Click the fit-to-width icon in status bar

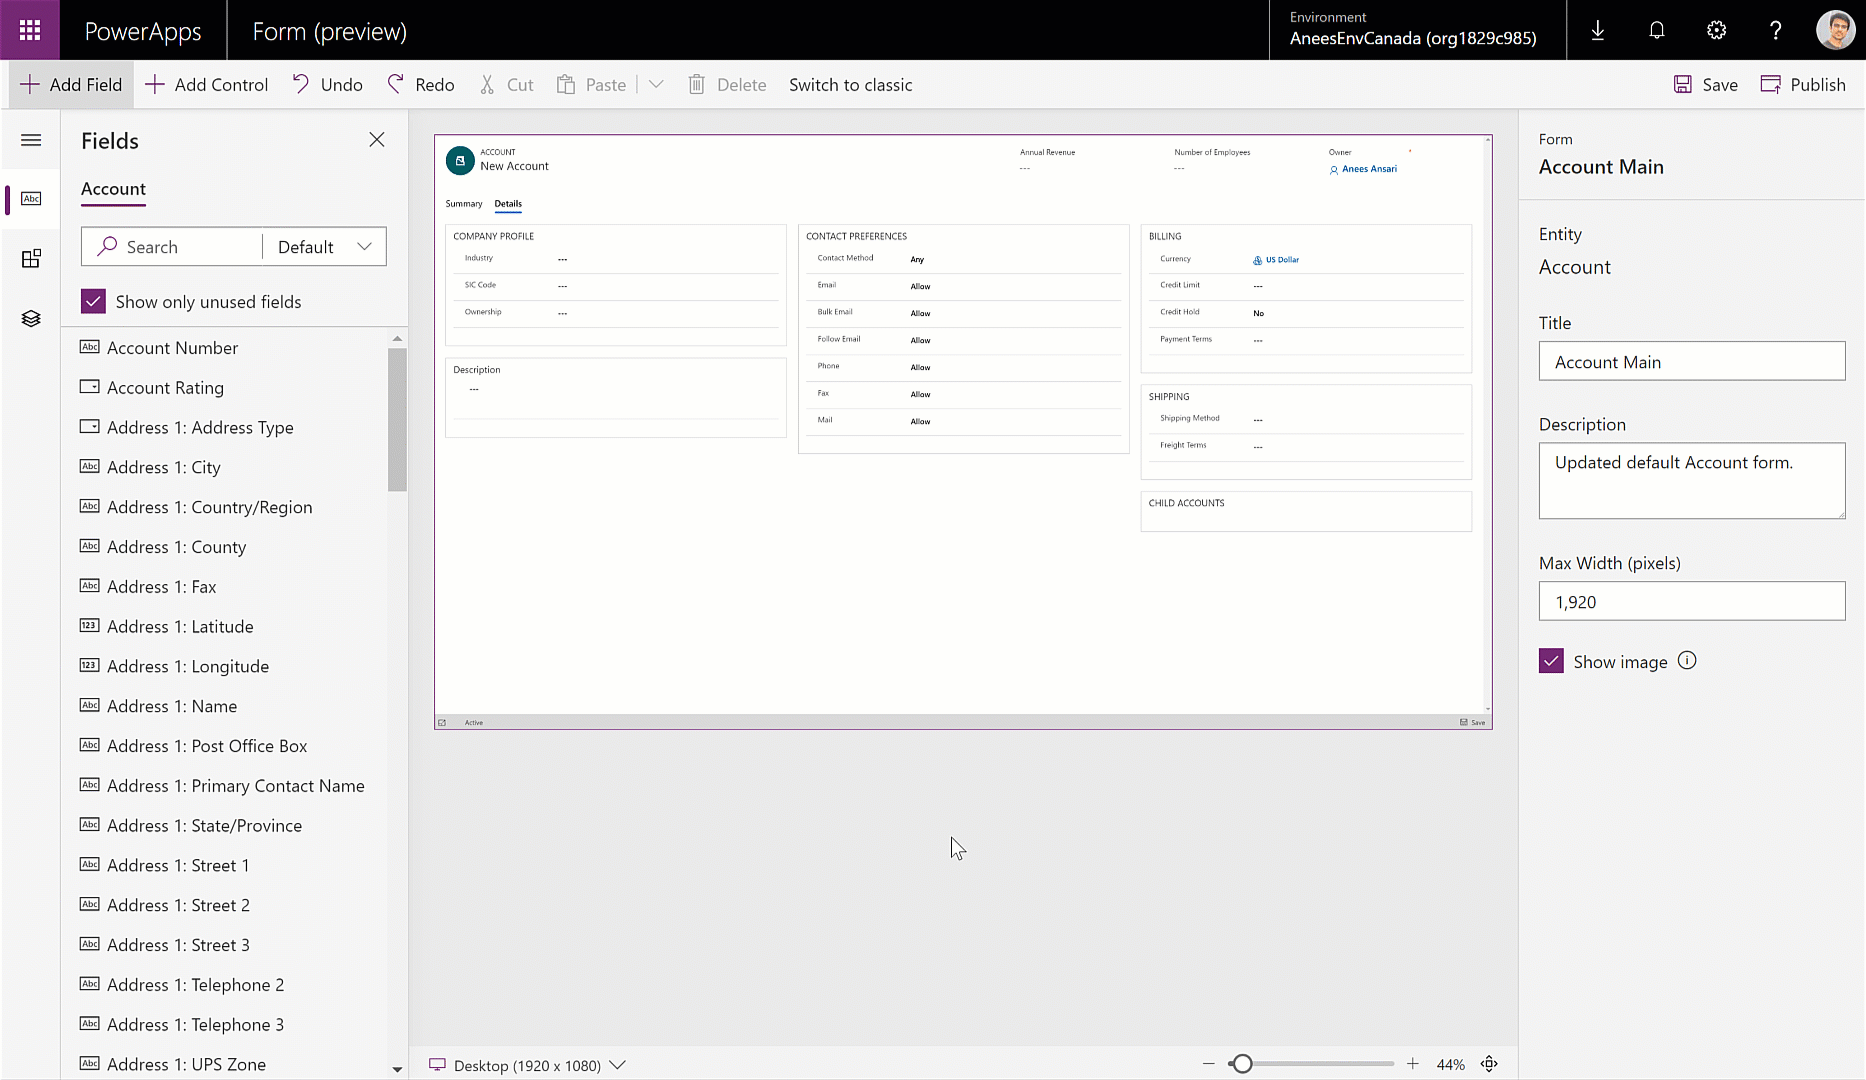point(1489,1064)
